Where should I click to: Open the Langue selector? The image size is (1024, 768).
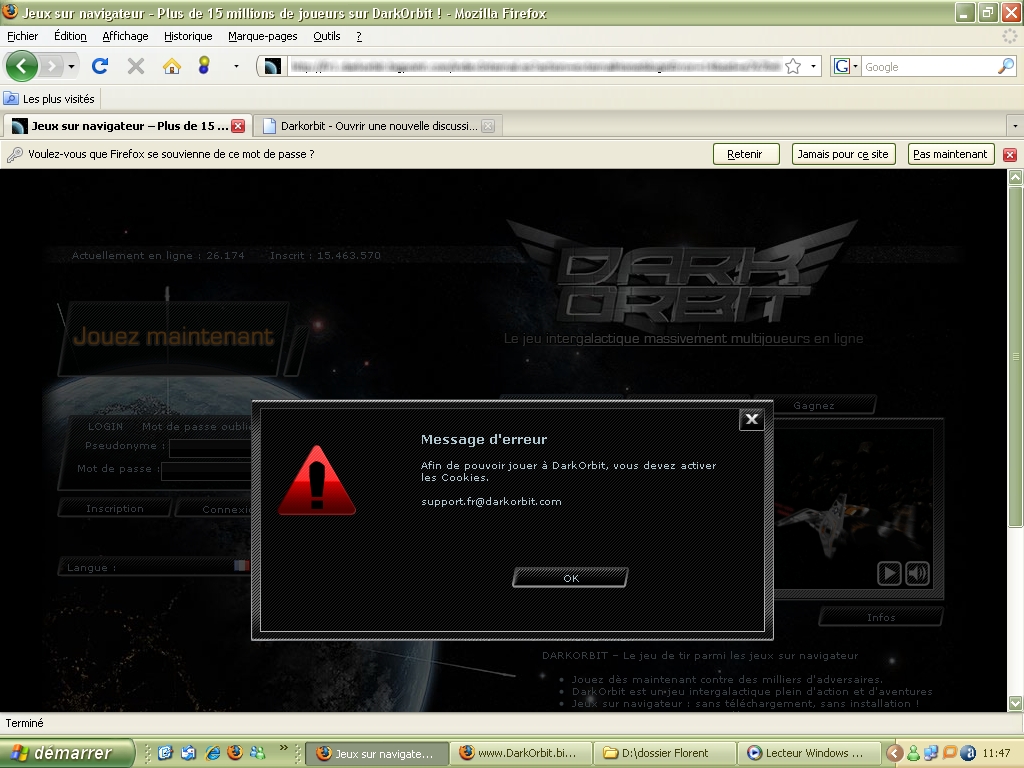pyautogui.click(x=155, y=567)
